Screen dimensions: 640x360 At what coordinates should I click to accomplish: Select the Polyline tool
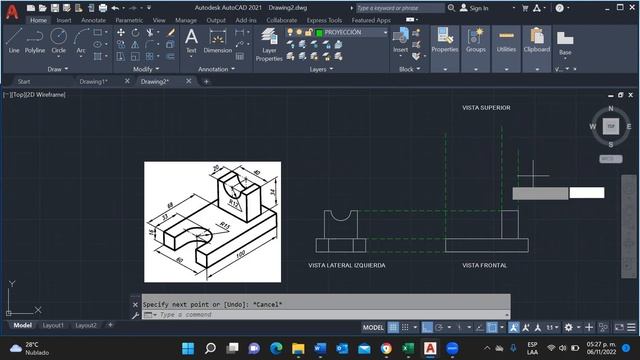(x=35, y=40)
